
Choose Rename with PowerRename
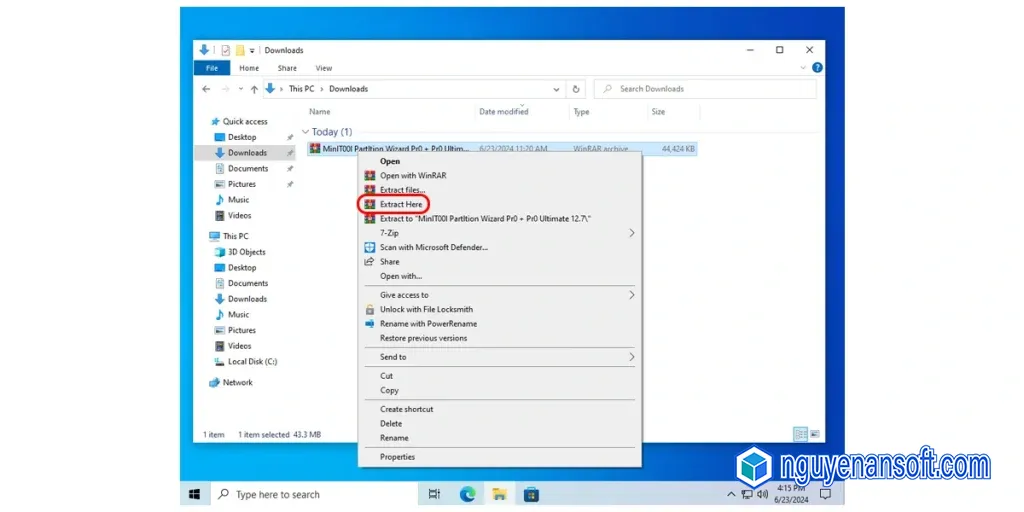point(428,324)
